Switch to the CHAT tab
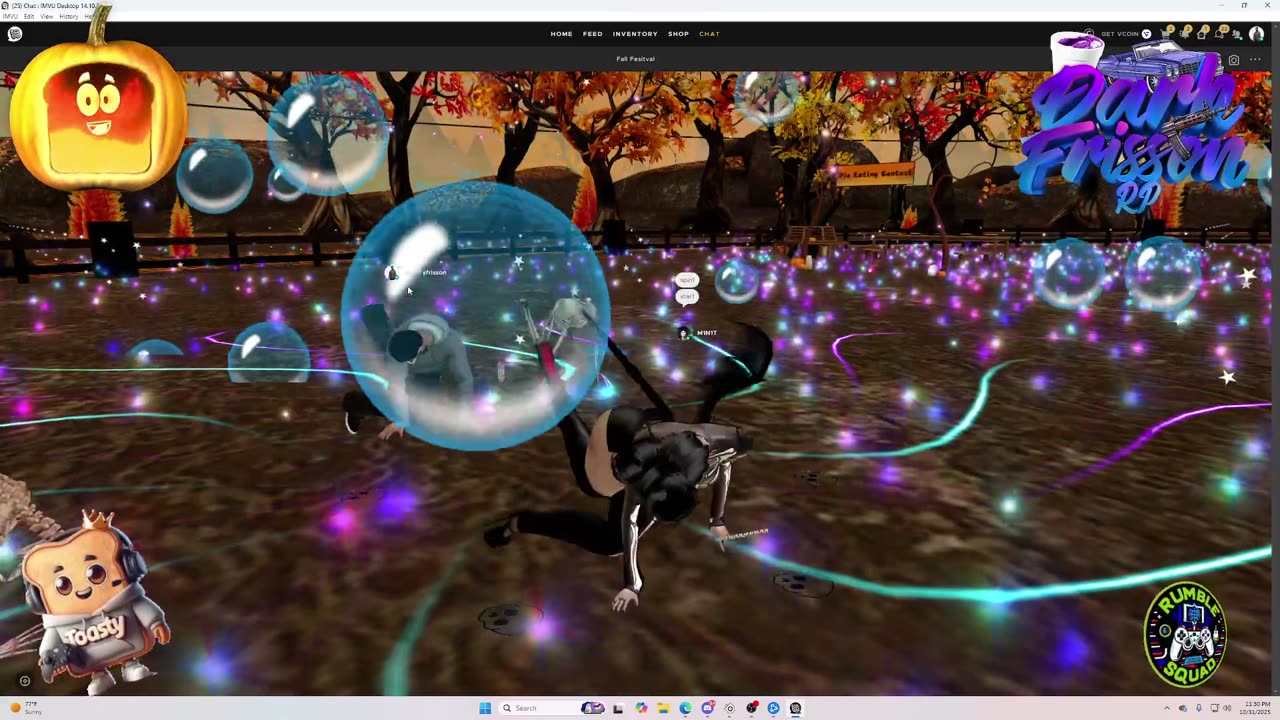This screenshot has height=720, width=1280. point(709,34)
